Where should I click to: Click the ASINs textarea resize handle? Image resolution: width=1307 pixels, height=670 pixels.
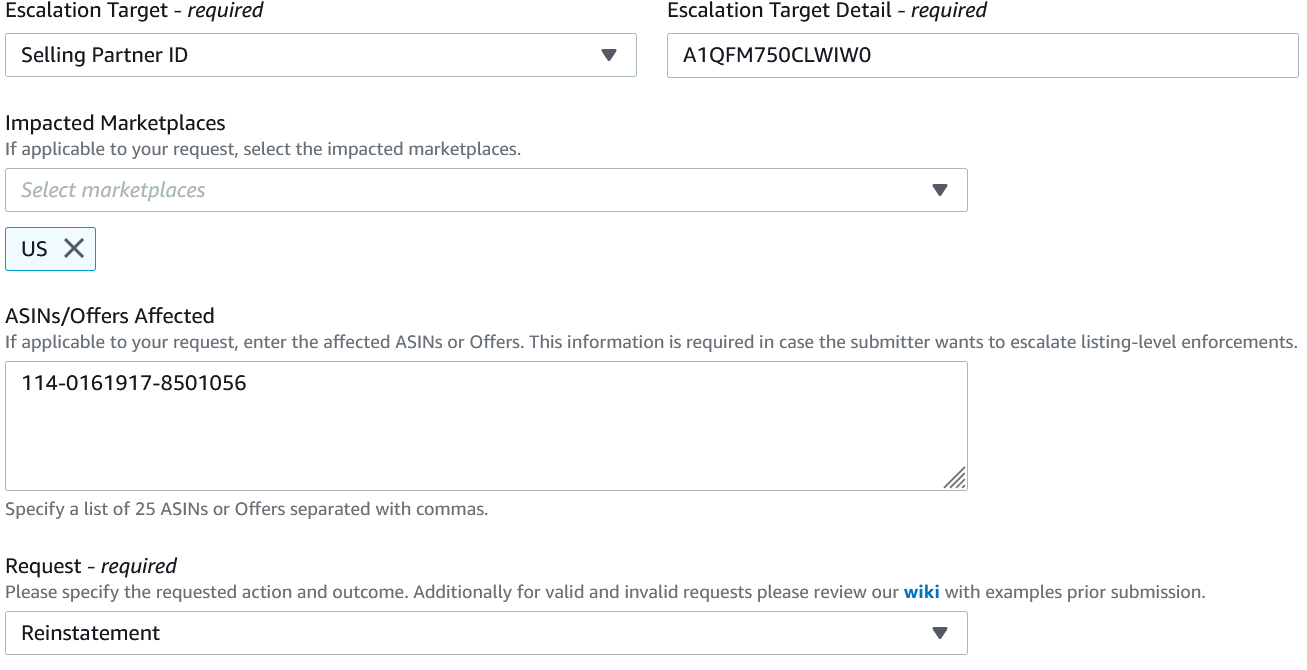point(955,478)
